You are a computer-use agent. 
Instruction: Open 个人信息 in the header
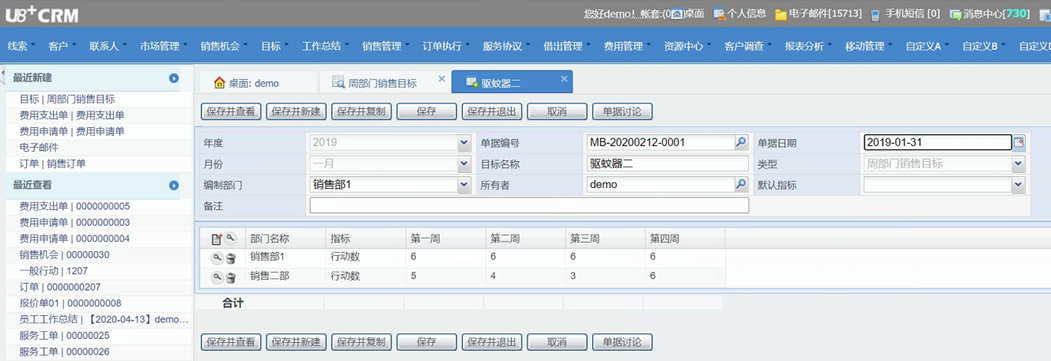click(x=740, y=13)
